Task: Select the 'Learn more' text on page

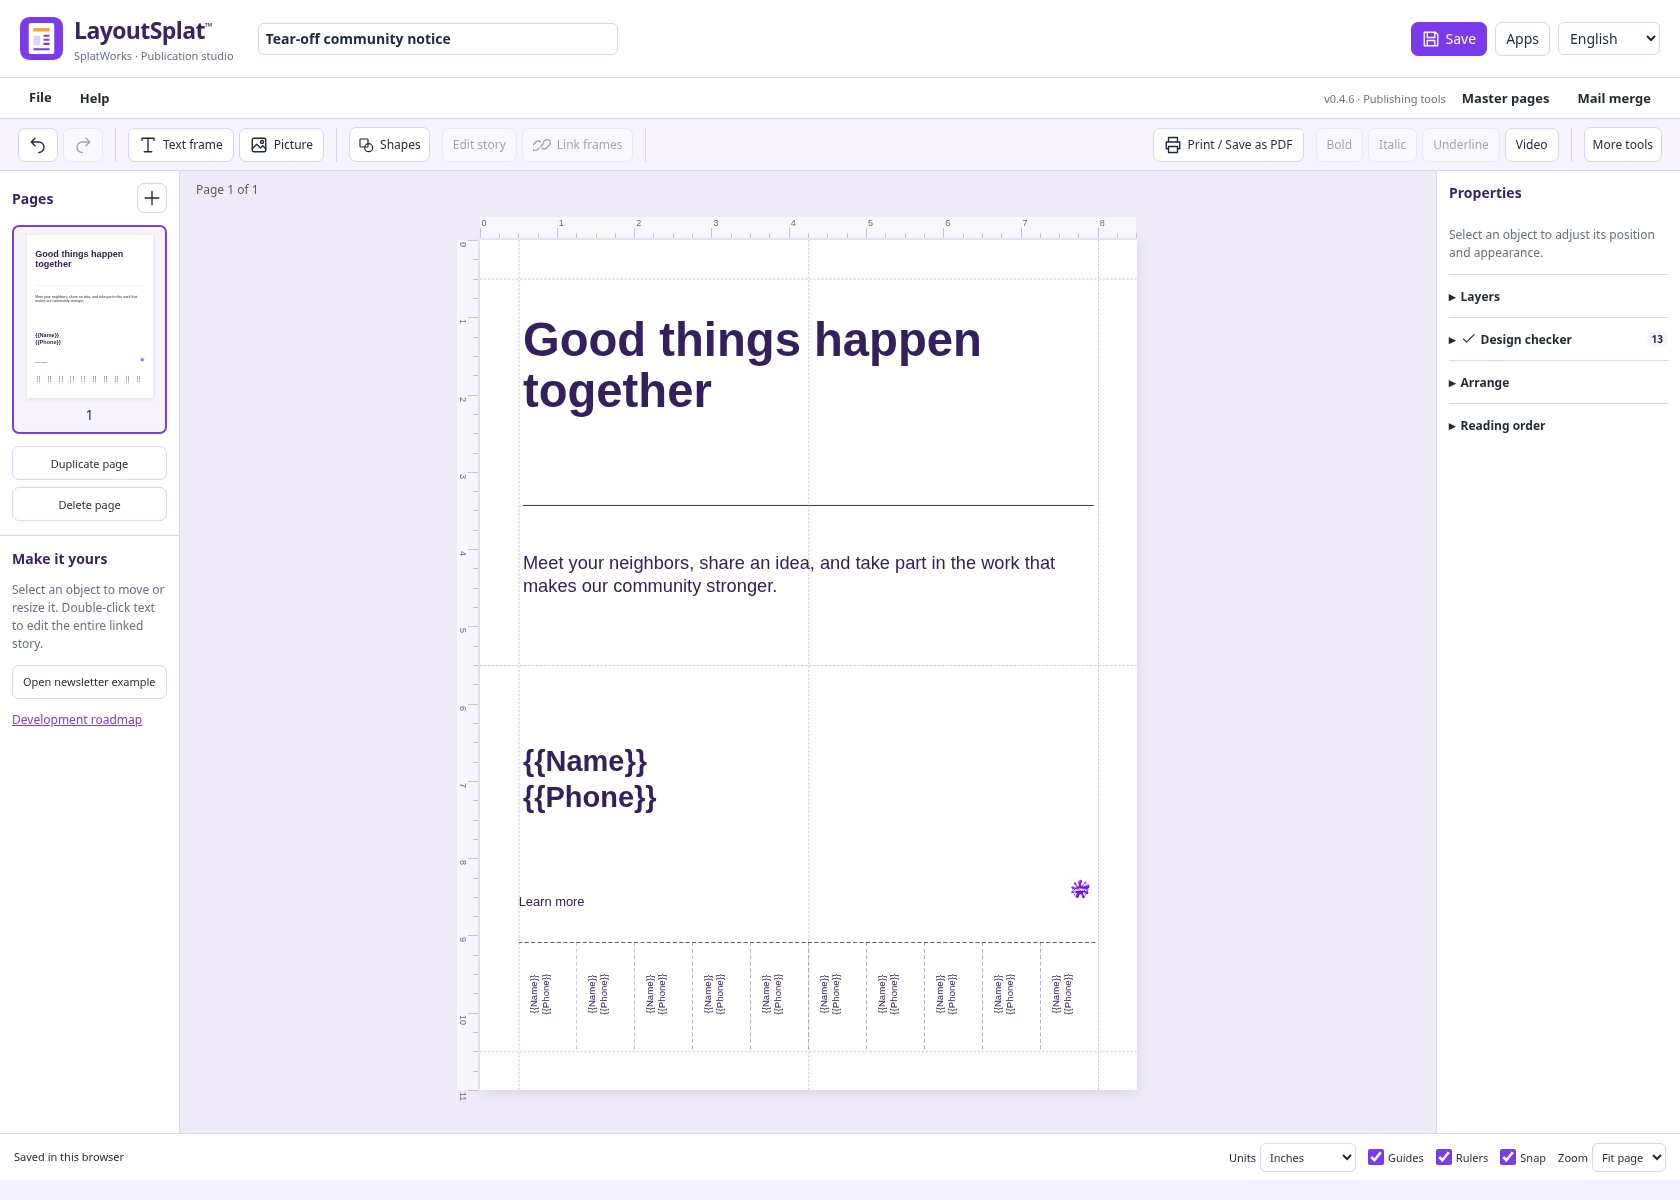Action: click(x=551, y=902)
